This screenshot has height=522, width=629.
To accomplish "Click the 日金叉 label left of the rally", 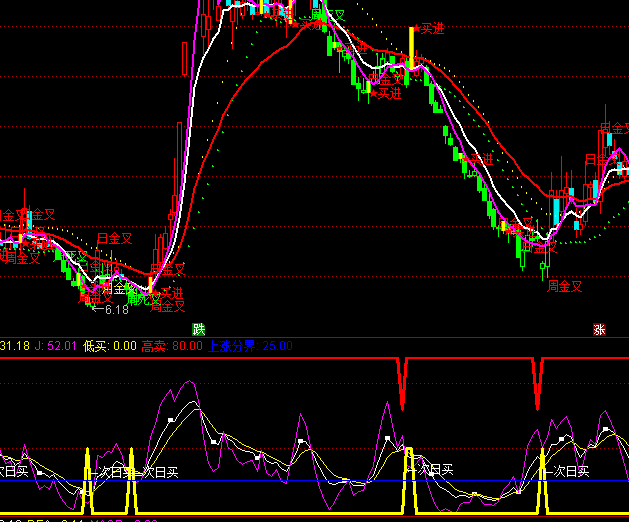I will 114,239.
